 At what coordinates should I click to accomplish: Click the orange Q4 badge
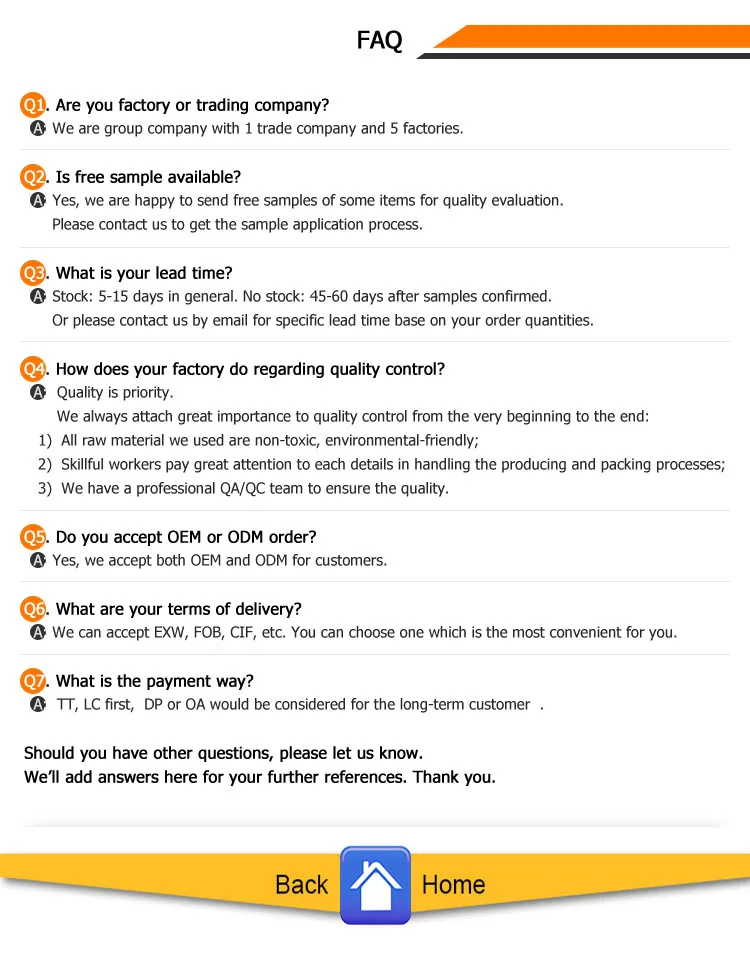tap(34, 369)
